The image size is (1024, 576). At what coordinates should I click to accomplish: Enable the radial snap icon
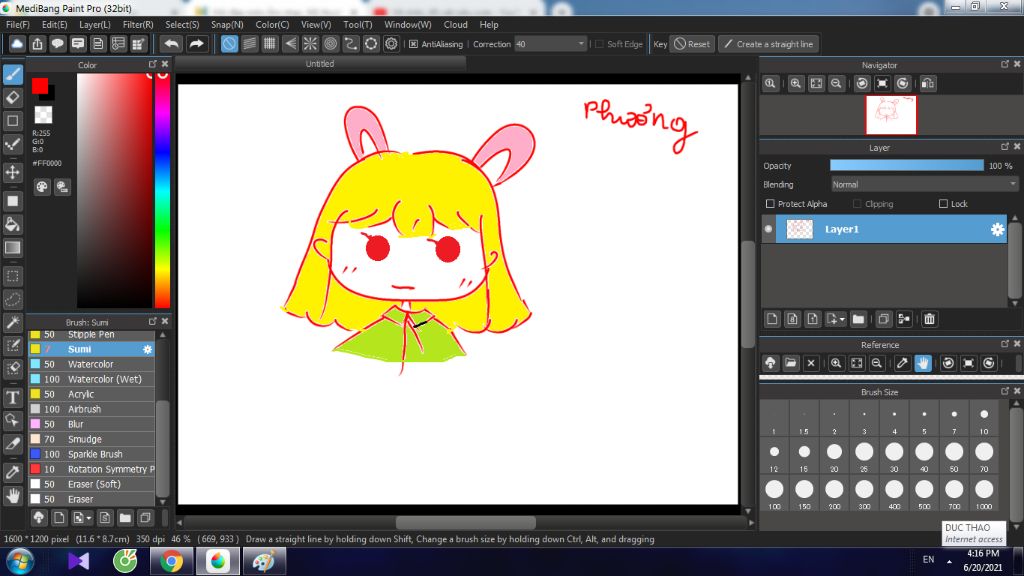coord(310,44)
